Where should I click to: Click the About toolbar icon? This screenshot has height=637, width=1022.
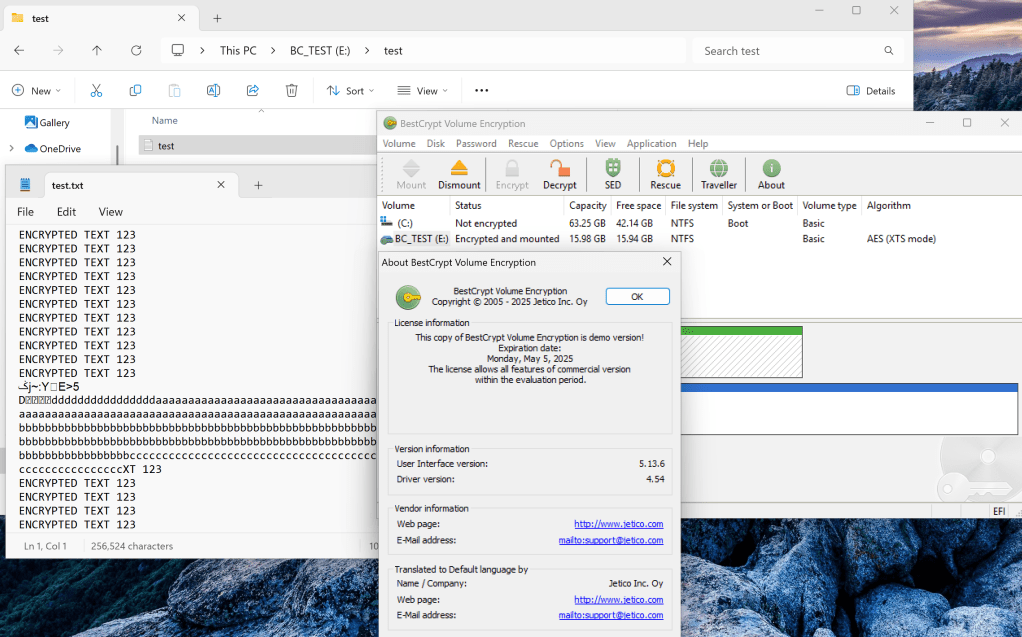coord(771,173)
